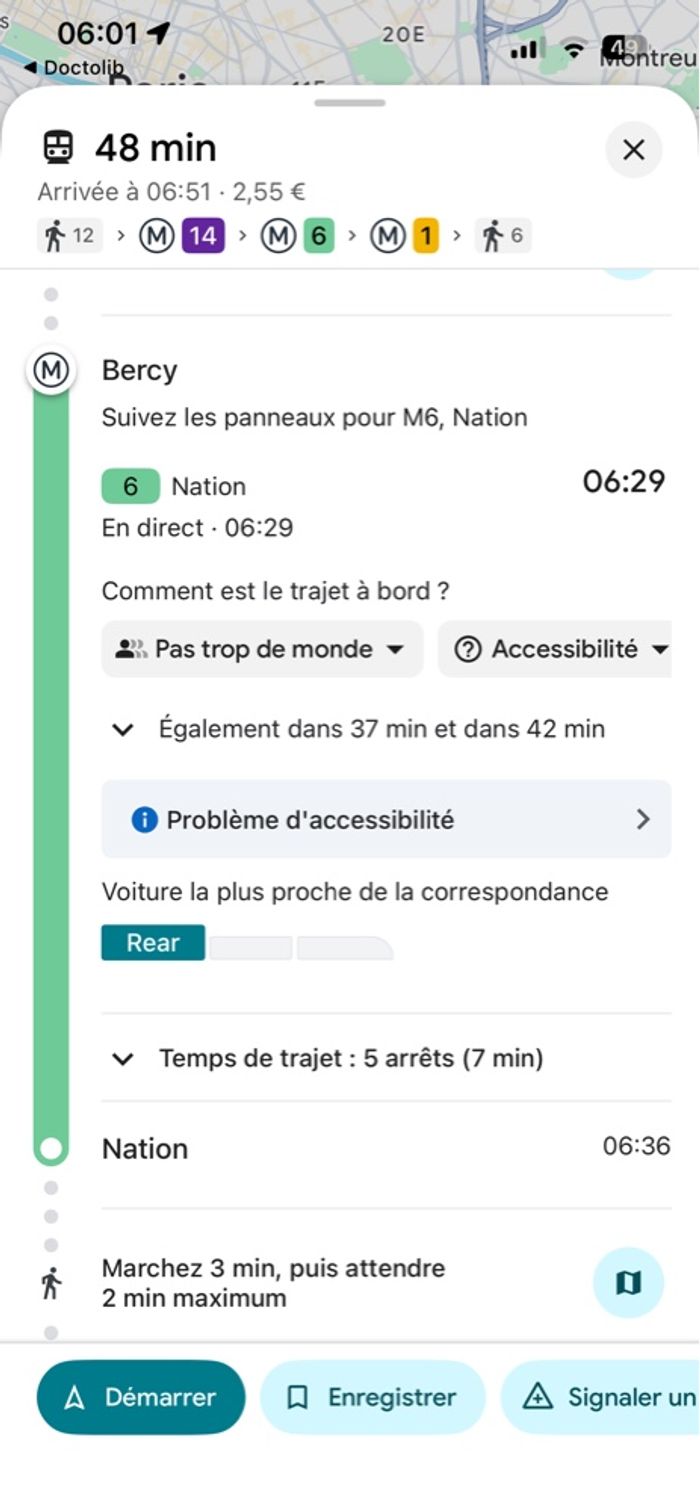Tap the sheet drag handle at top

point(349,102)
